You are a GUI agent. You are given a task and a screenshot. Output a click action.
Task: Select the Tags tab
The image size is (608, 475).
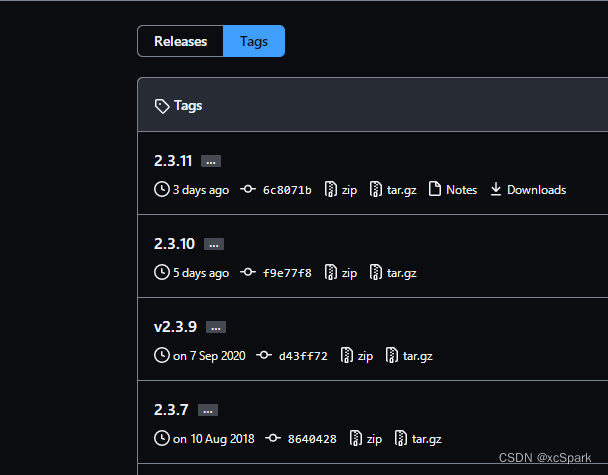click(x=254, y=41)
